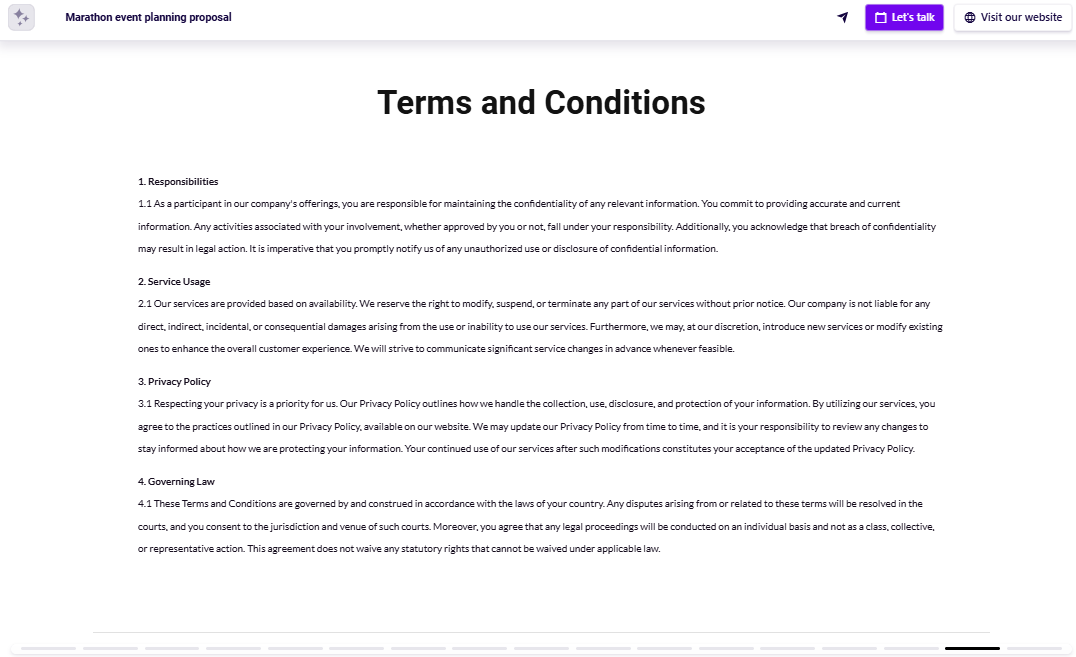Select the document title Marathon event planning proposal

click(x=148, y=17)
